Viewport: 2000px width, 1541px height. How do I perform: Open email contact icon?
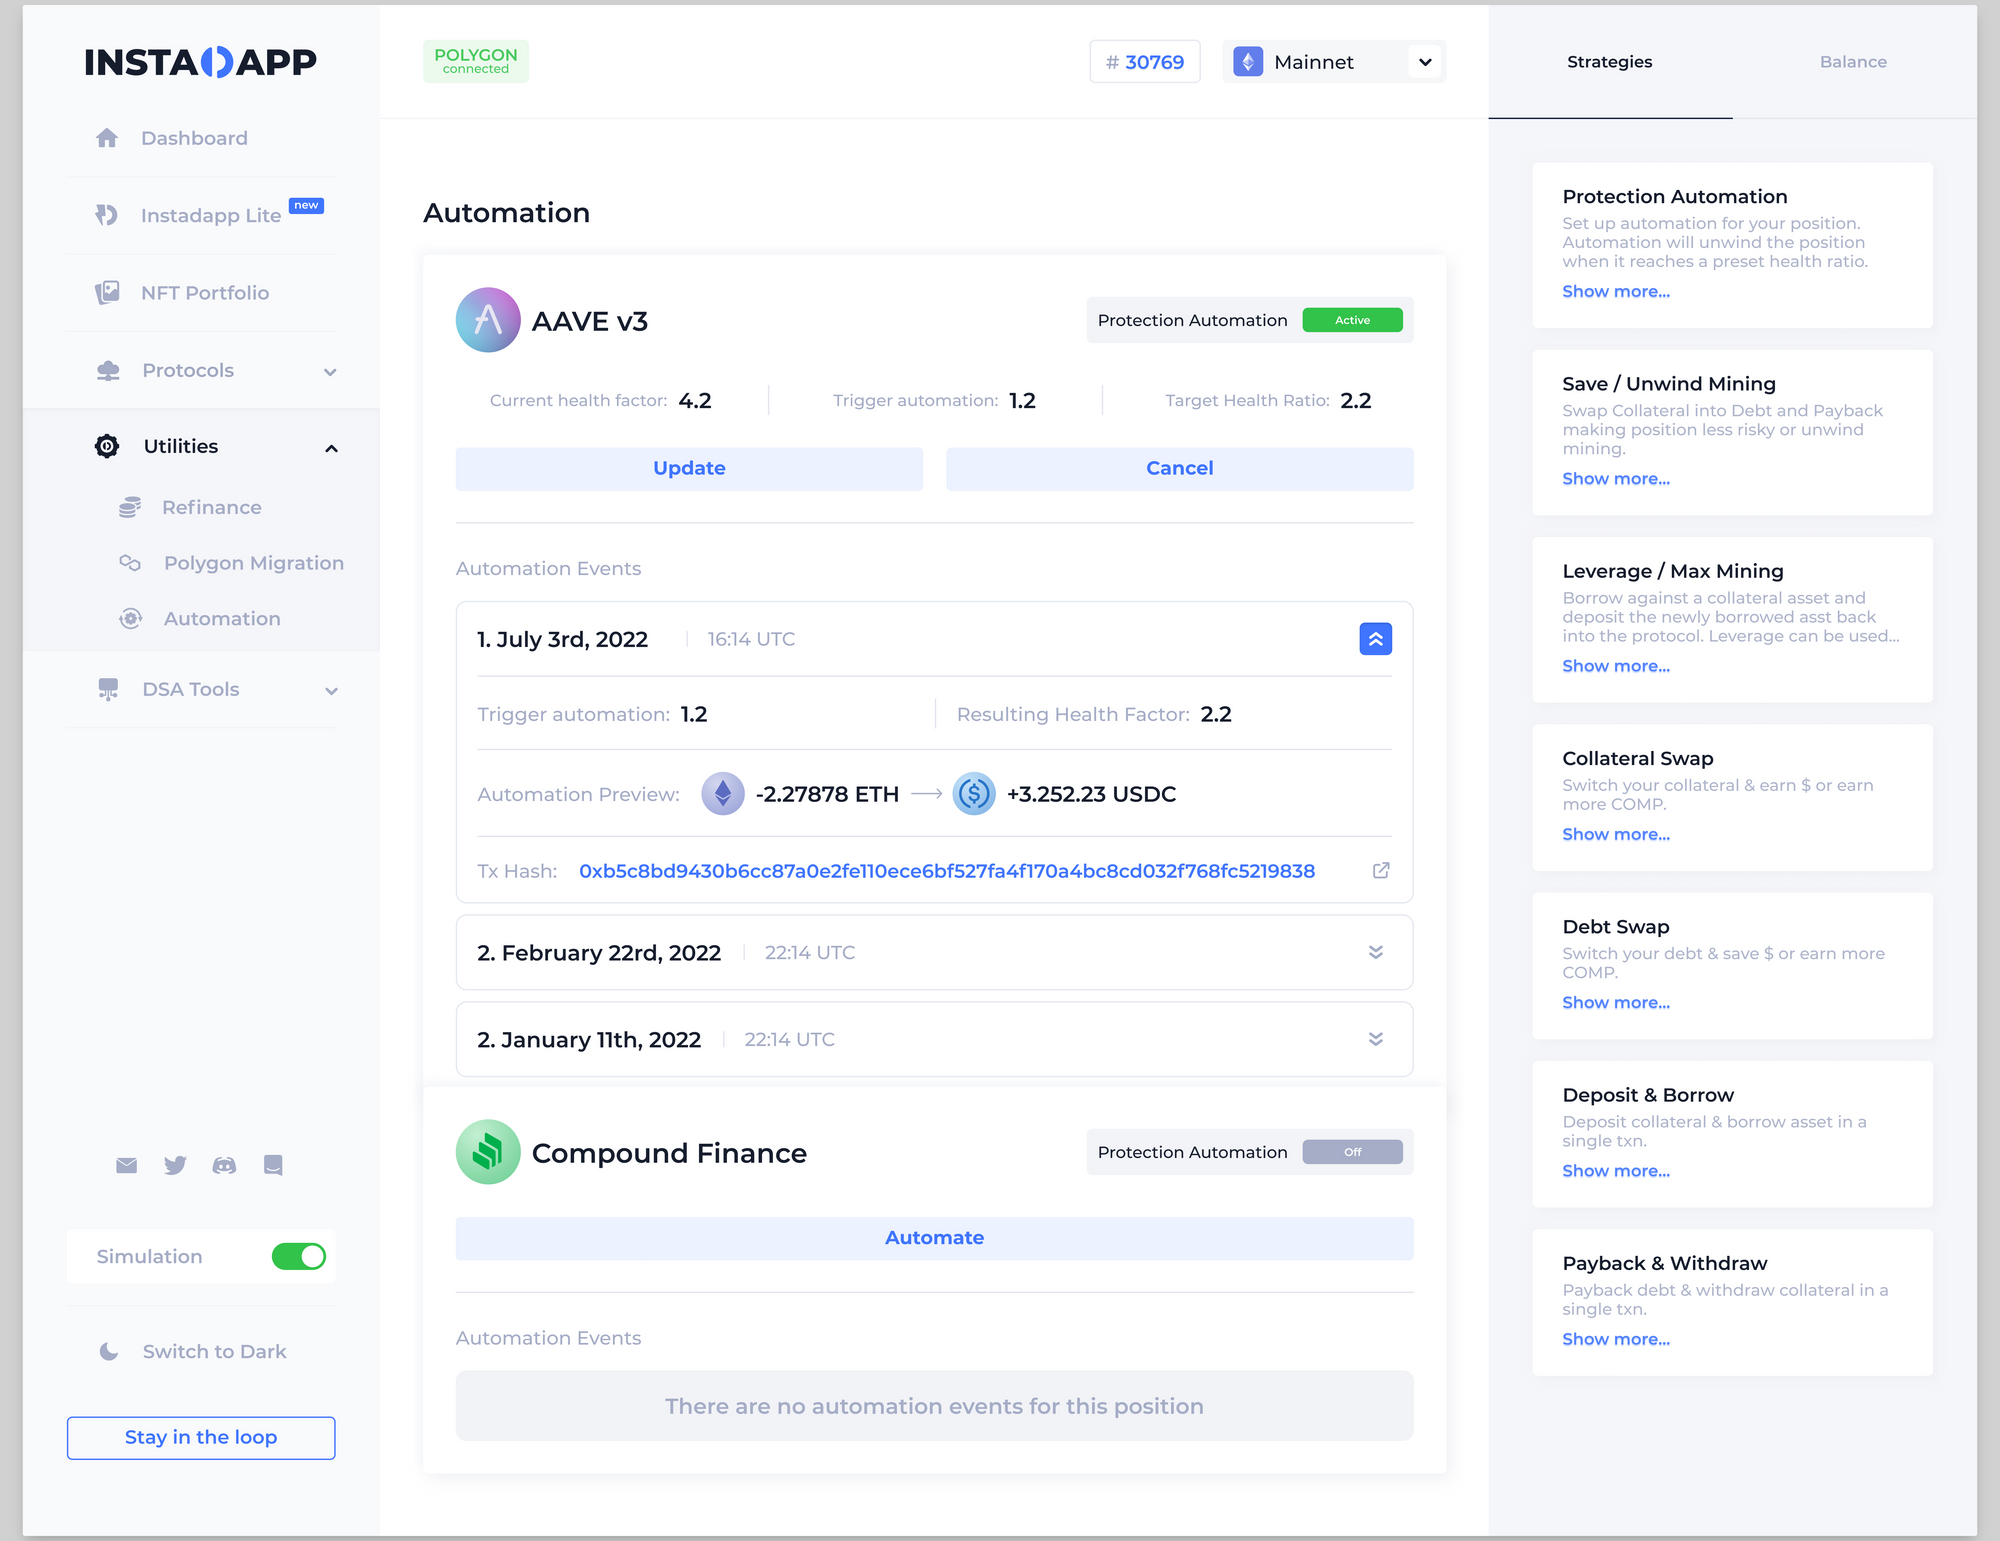126,1165
